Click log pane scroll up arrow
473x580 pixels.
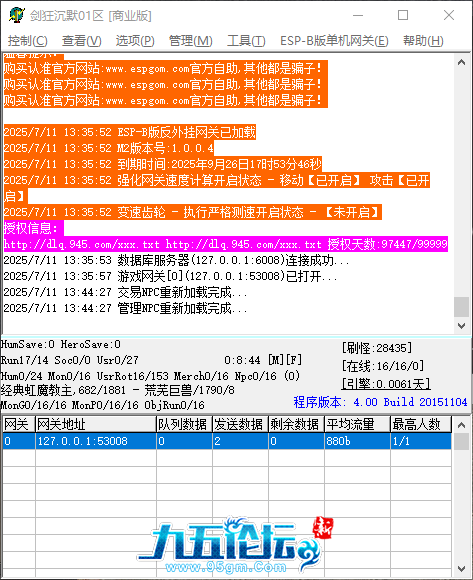461,62
